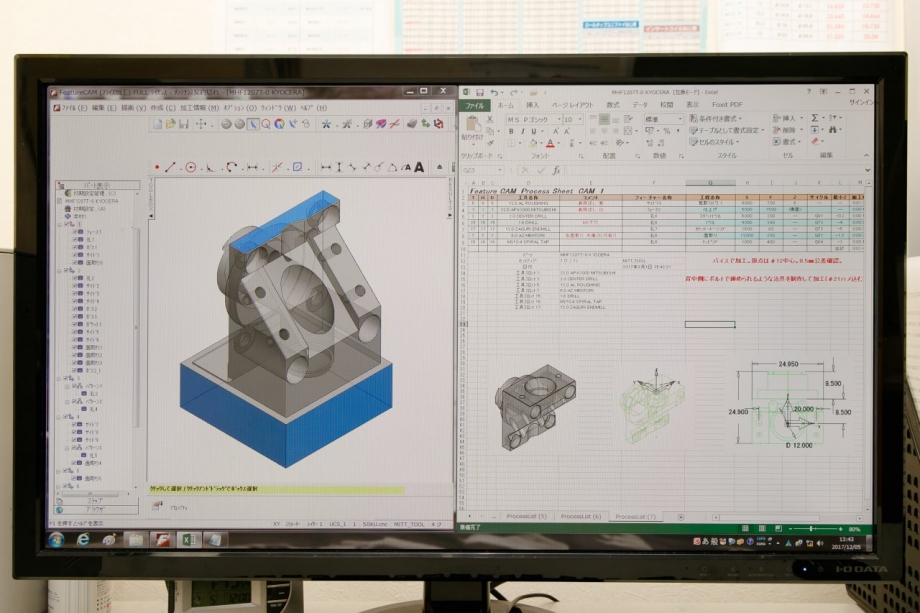
Task: Click the New document icon in FeatureCAM
Action: pos(158,124)
